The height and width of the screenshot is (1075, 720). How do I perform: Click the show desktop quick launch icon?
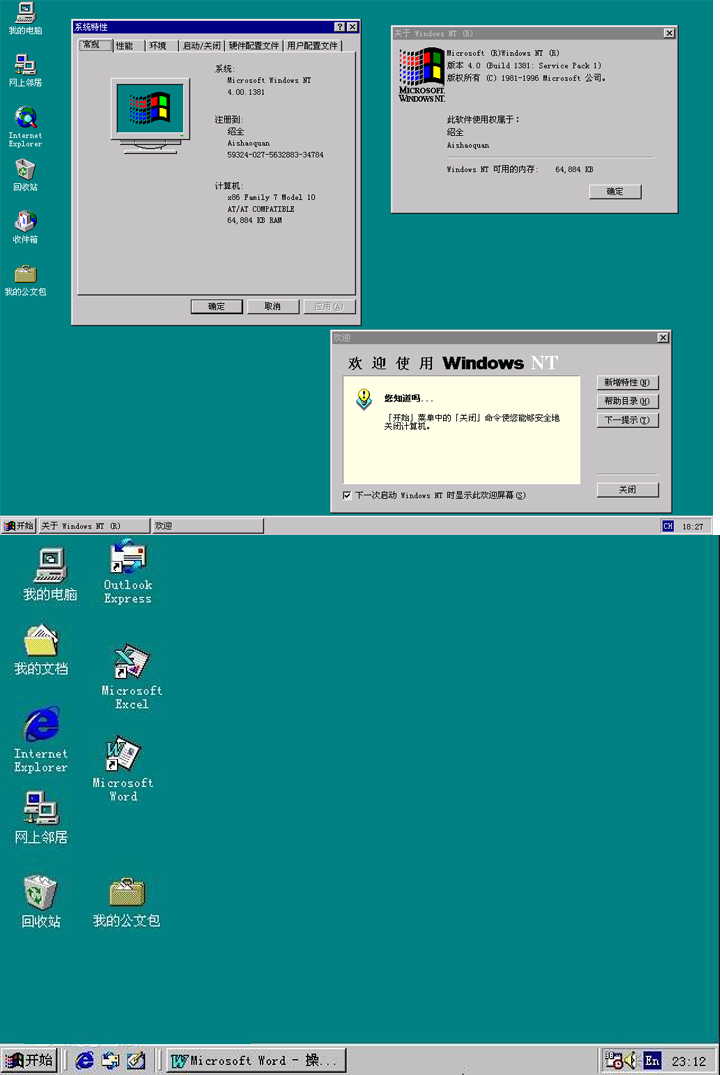pyautogui.click(x=136, y=1060)
